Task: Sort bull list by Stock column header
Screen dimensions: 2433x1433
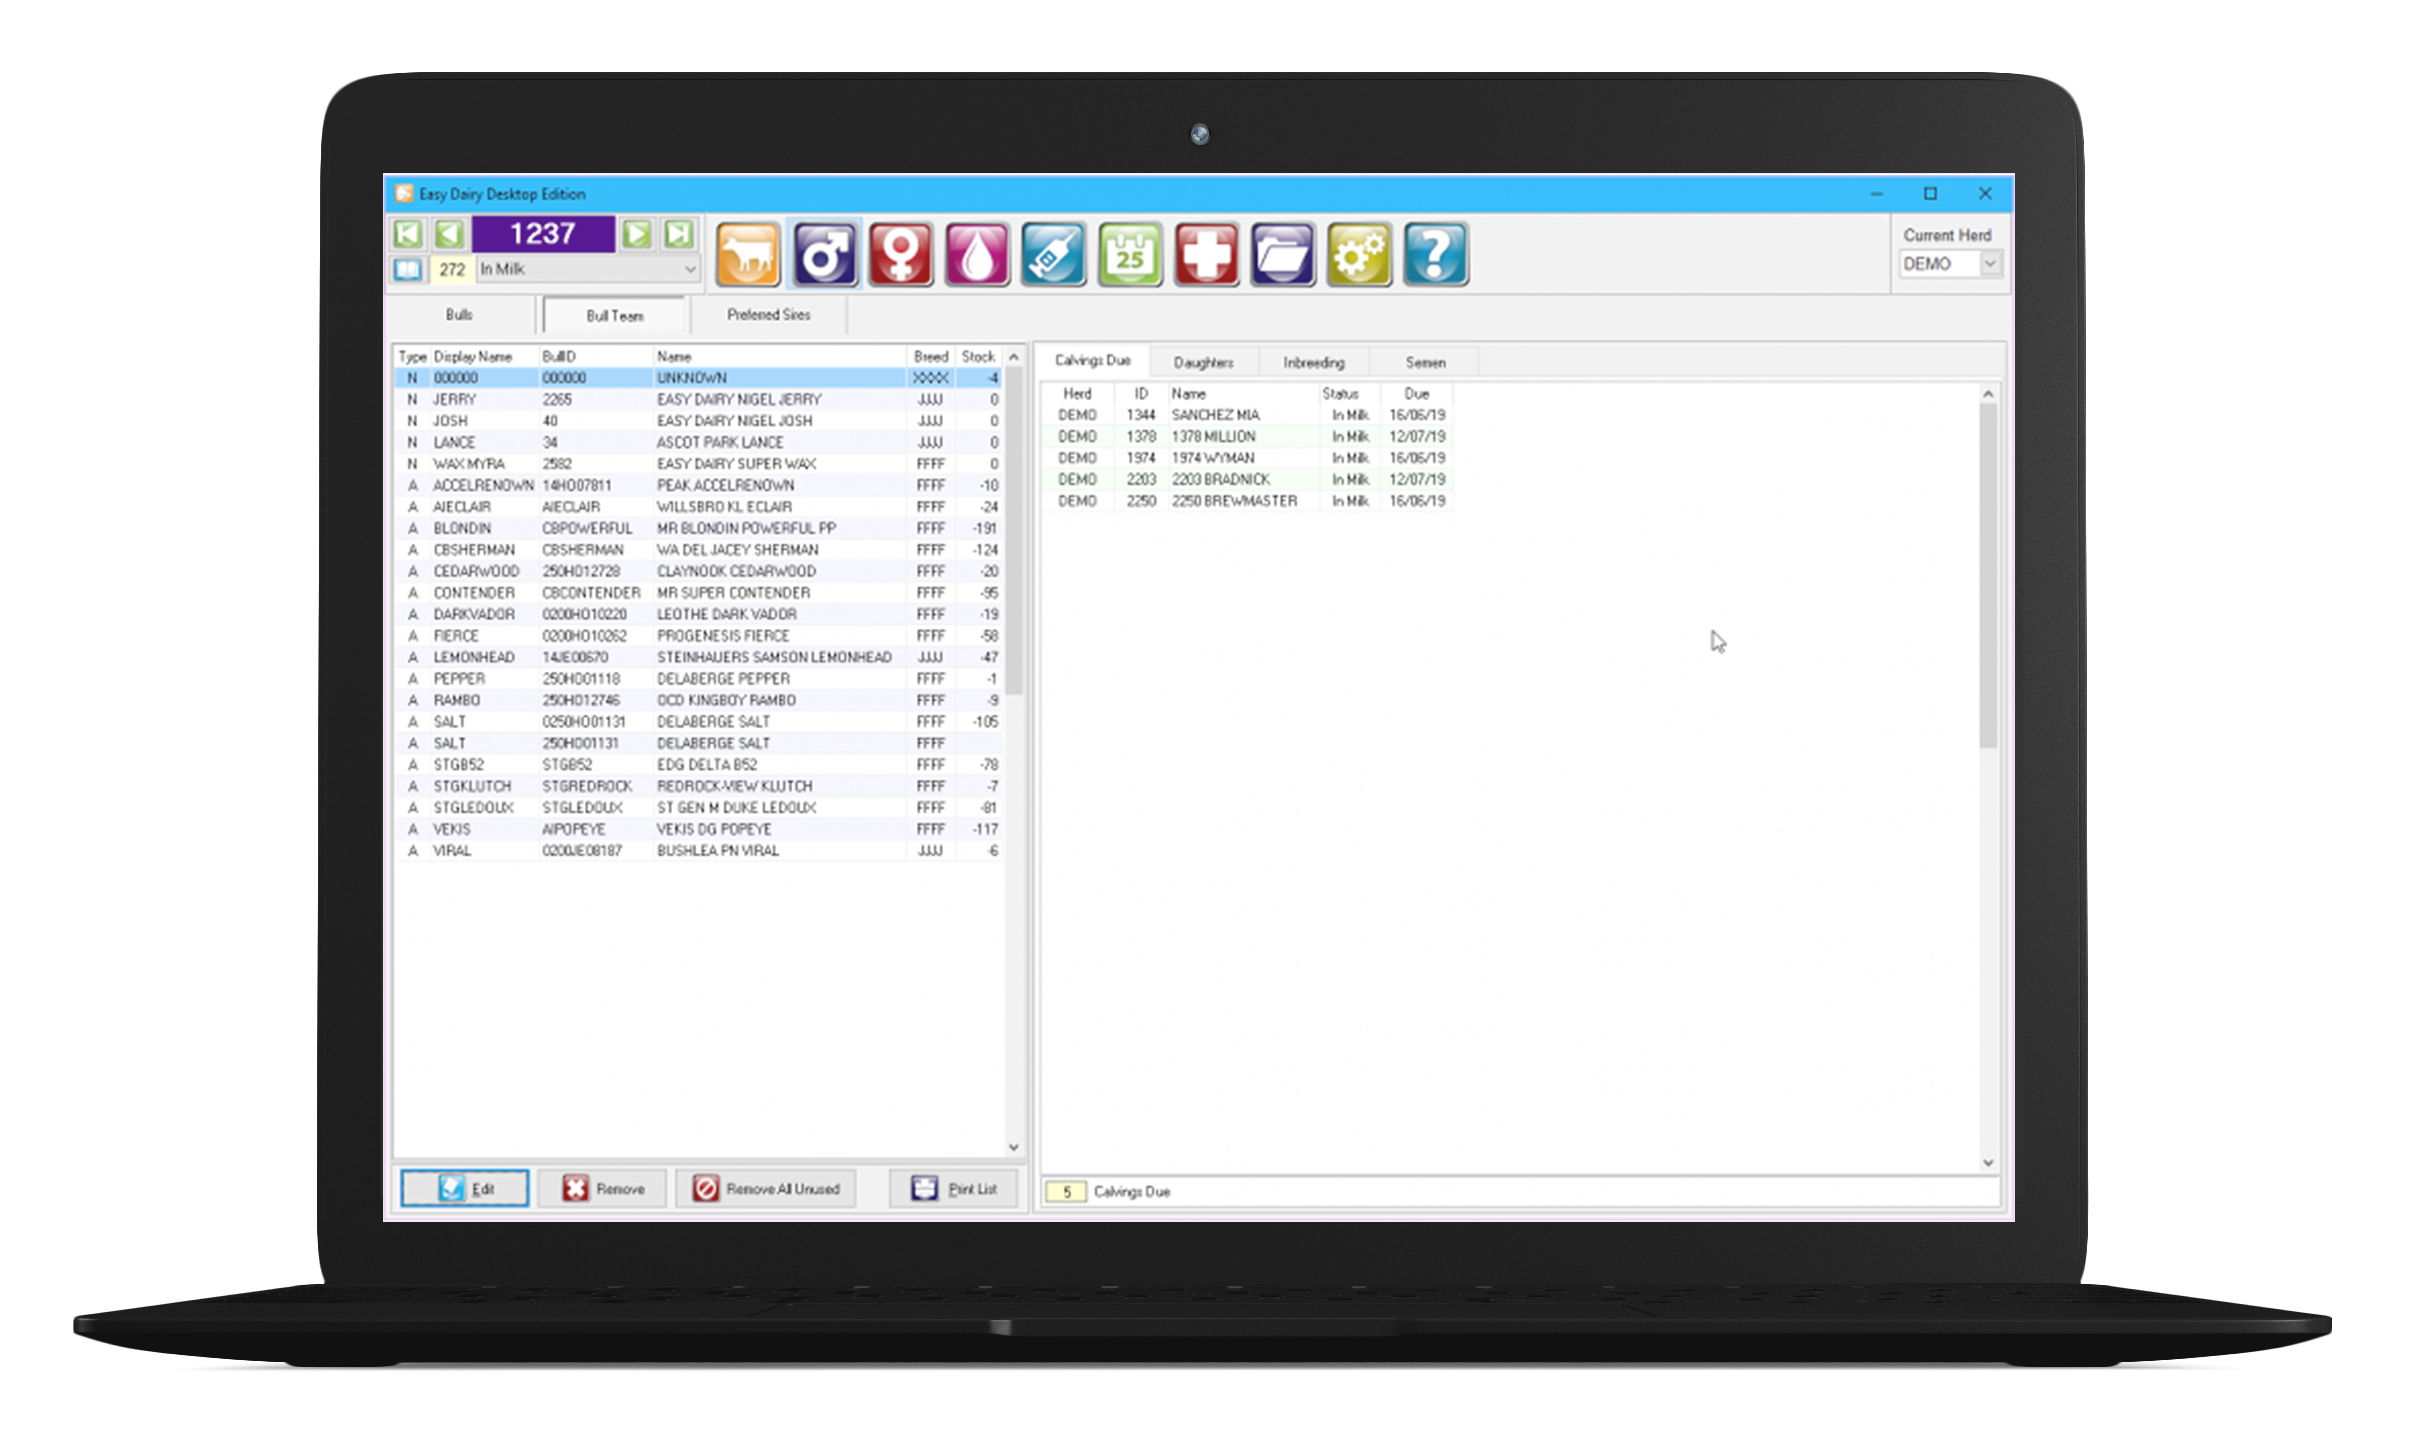Action: click(x=978, y=357)
